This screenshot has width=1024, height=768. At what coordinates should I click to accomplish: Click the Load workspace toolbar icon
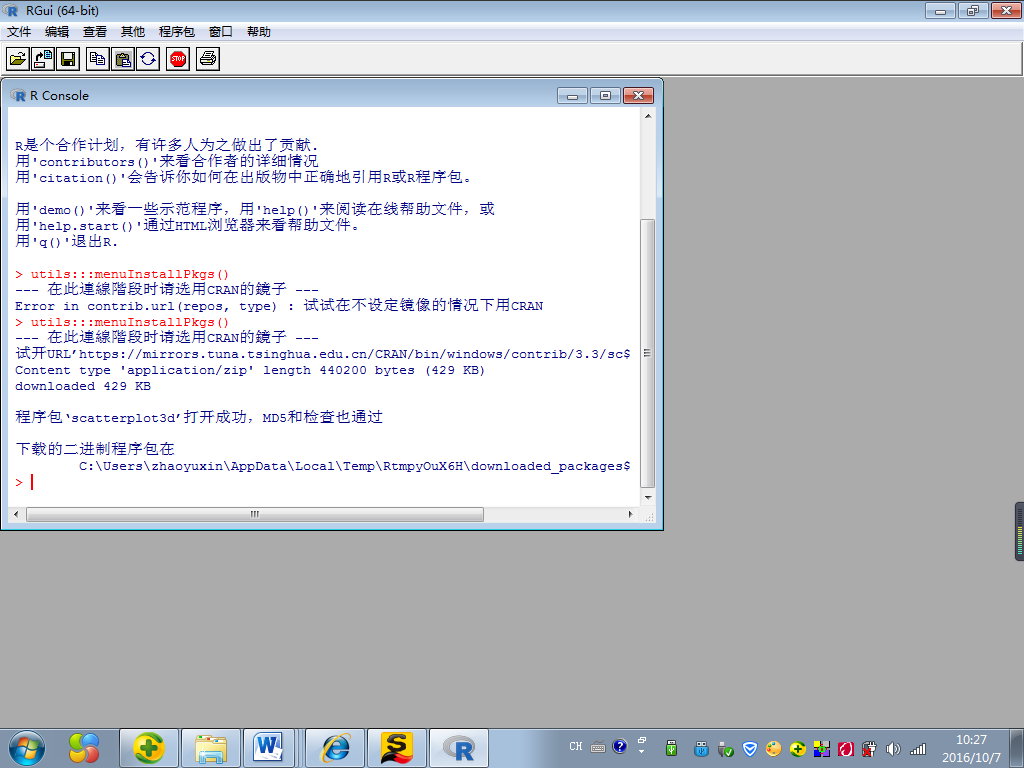pos(42,59)
